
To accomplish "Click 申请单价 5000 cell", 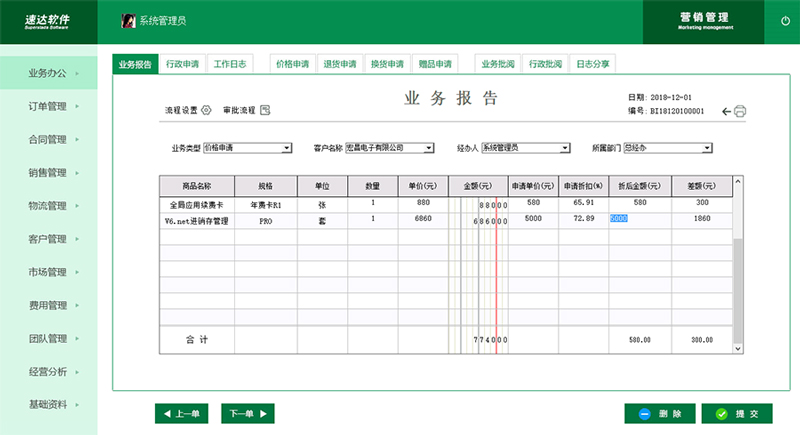I will [533, 218].
